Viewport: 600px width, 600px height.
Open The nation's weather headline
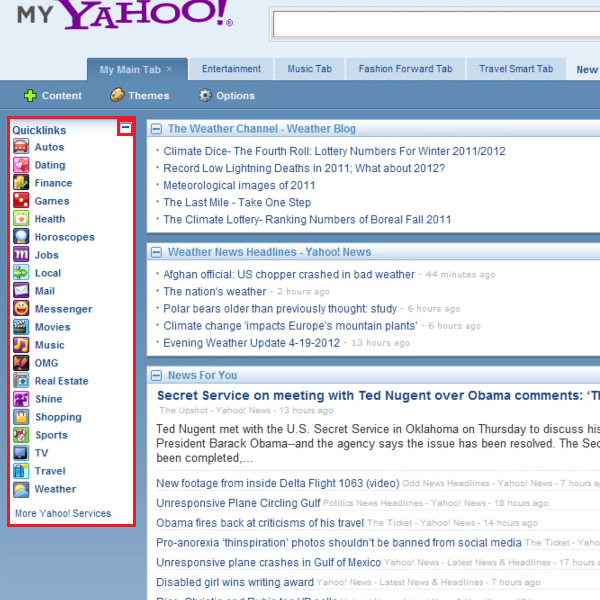[215, 292]
